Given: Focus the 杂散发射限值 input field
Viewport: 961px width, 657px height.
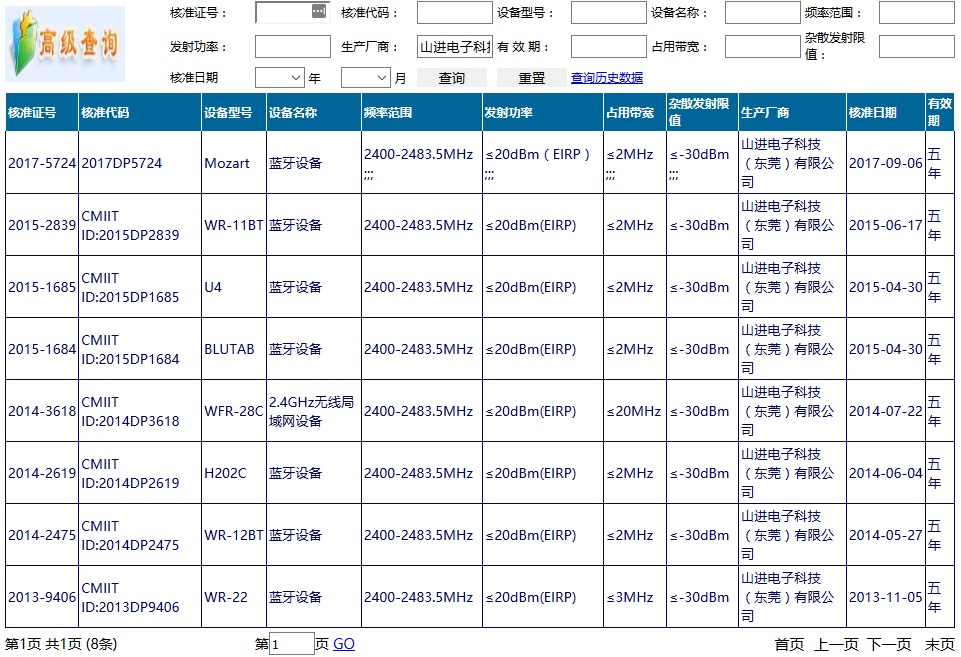Looking at the screenshot, I should (916, 47).
